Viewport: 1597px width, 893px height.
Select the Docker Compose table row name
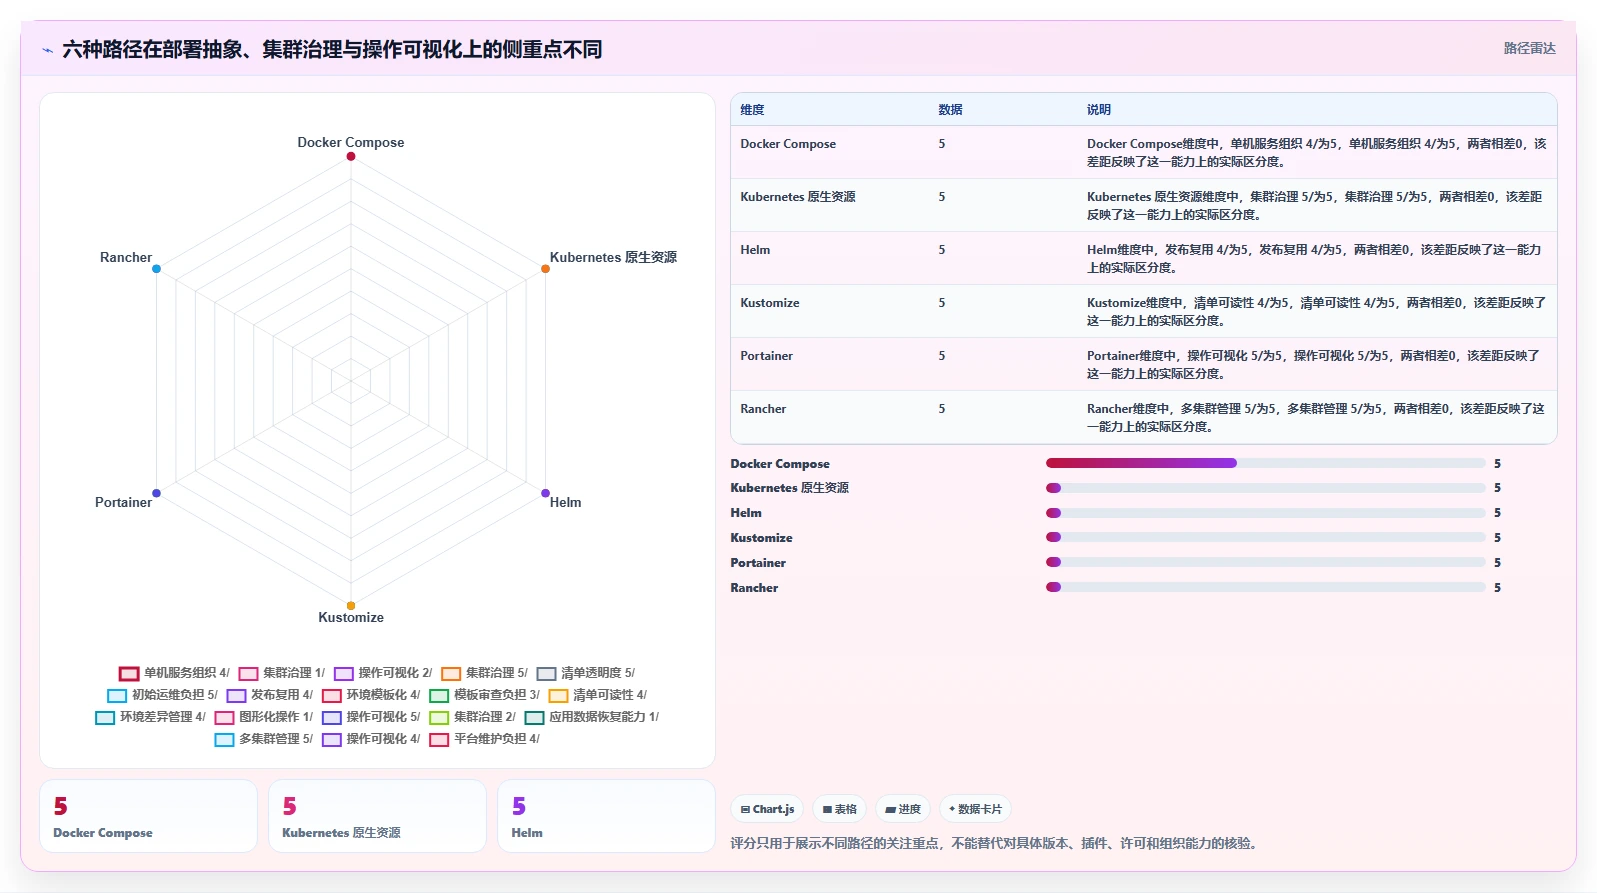point(788,144)
